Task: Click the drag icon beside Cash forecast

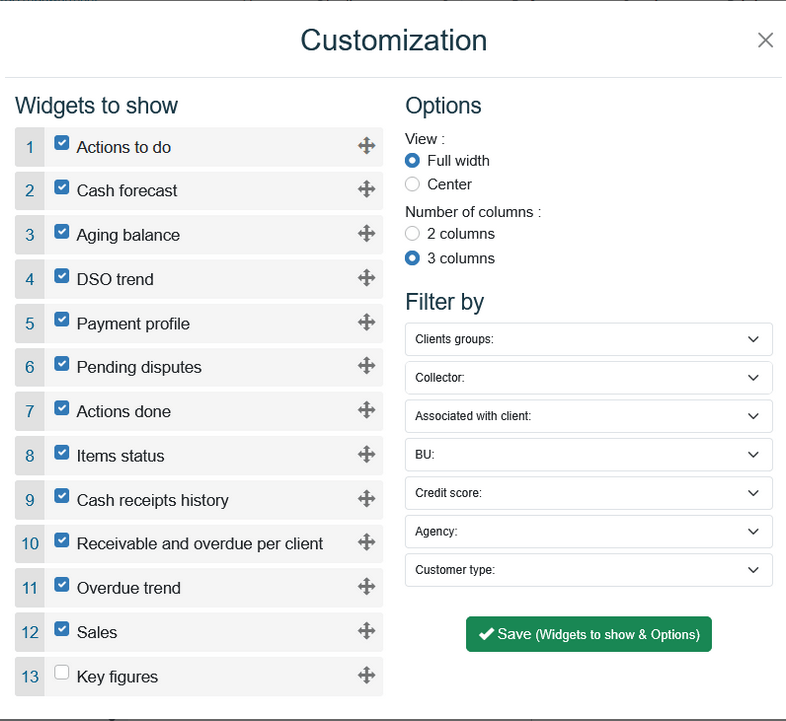Action: (366, 190)
